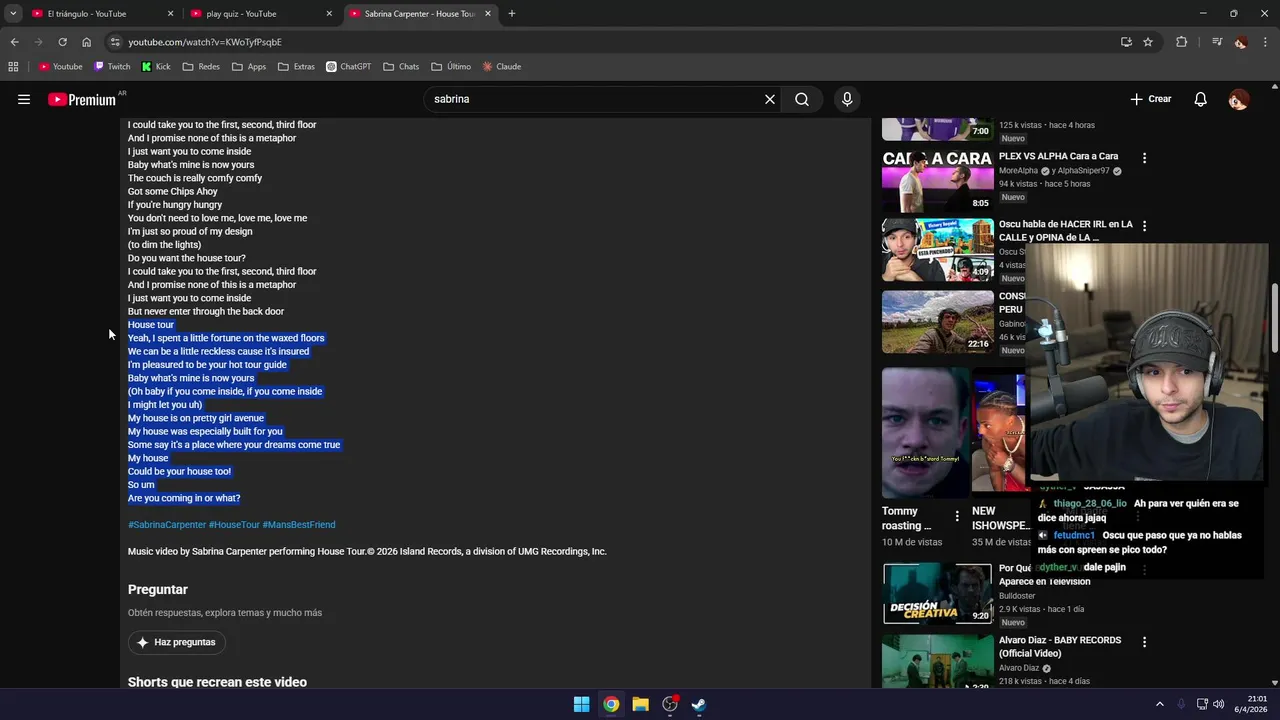Open the Claude bookmark
The width and height of the screenshot is (1280, 720).
coord(502,67)
